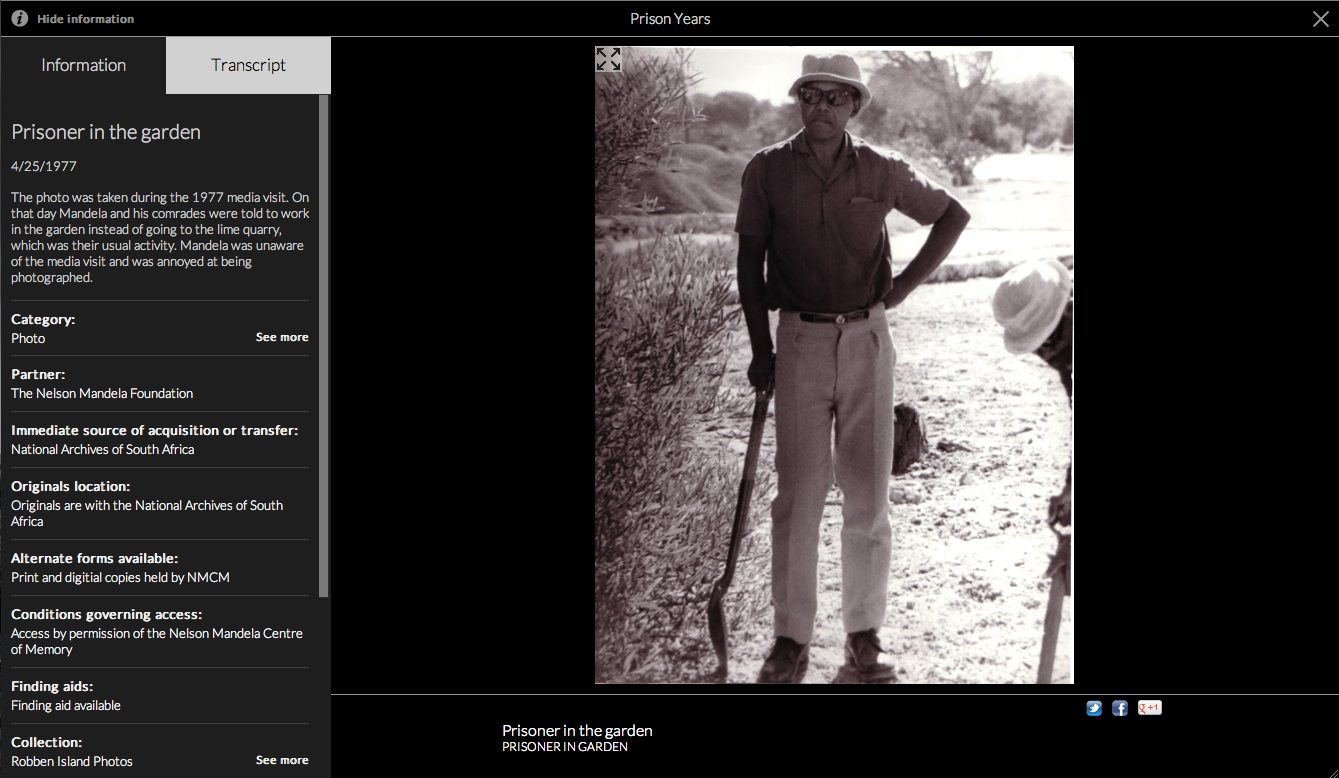The image size is (1339, 778).
Task: Expand See more next to Category
Action: pyautogui.click(x=282, y=337)
